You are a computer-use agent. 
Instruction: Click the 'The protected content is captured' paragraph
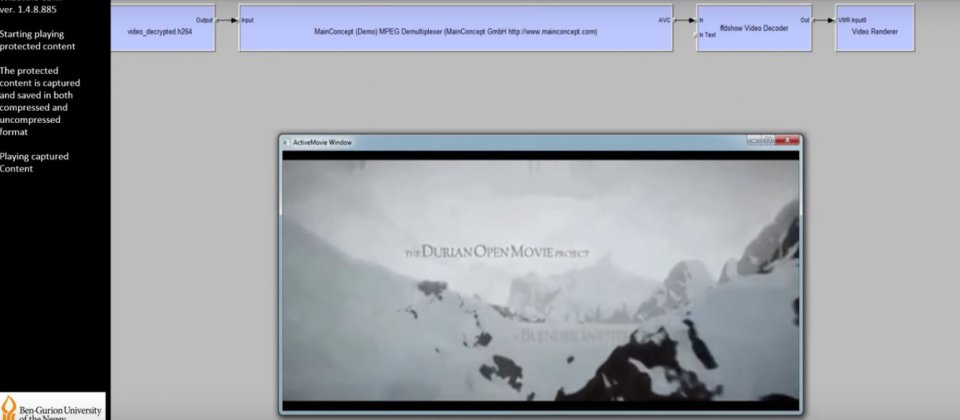[40, 101]
